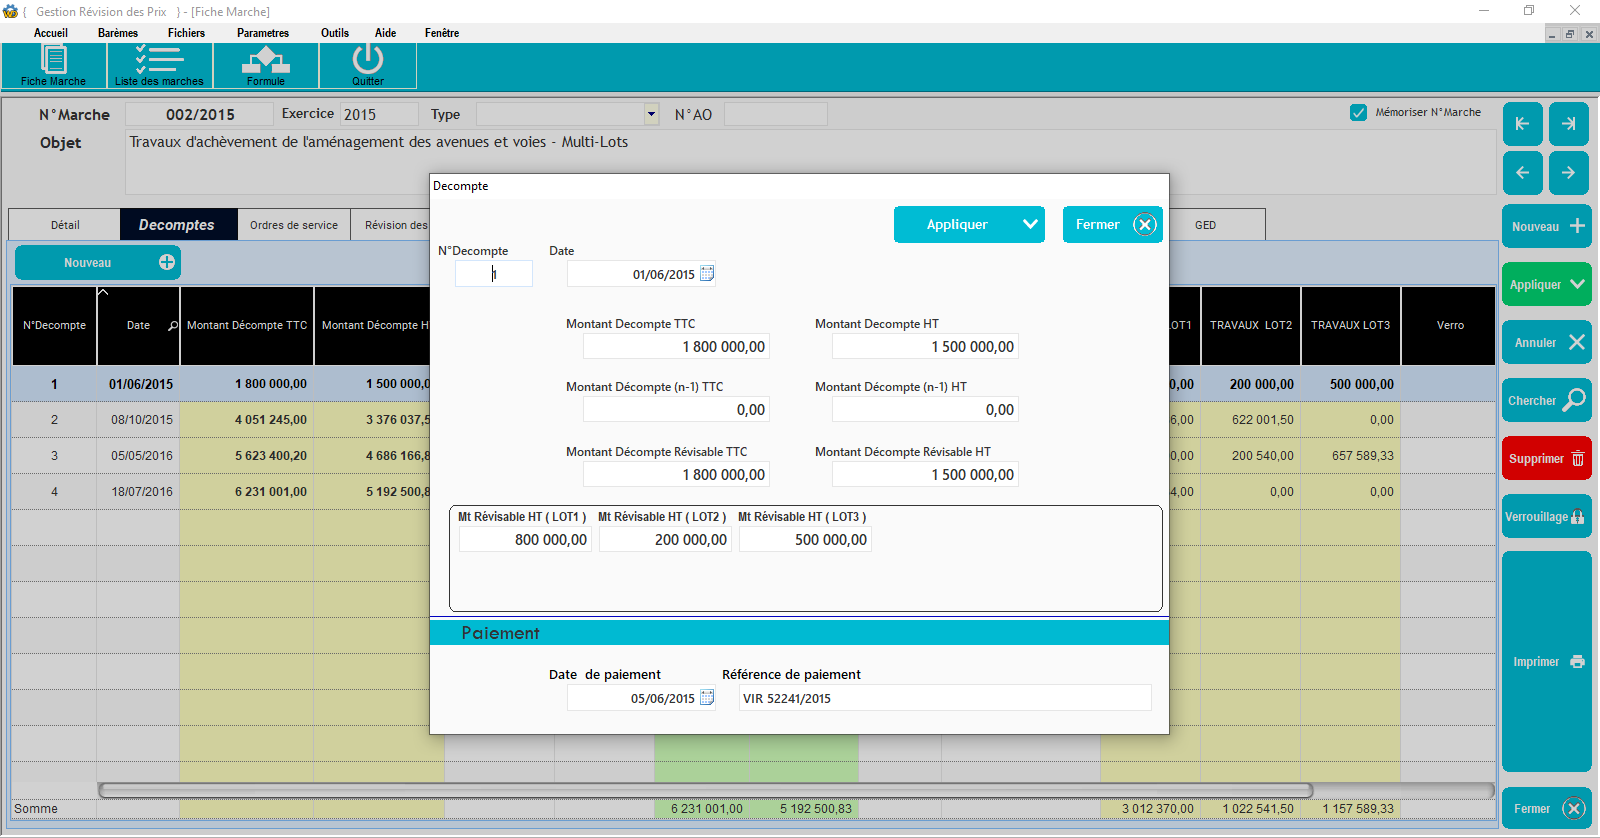Click the Formule toolbar icon
Viewport: 1600px width, 838px height.
(x=265, y=66)
